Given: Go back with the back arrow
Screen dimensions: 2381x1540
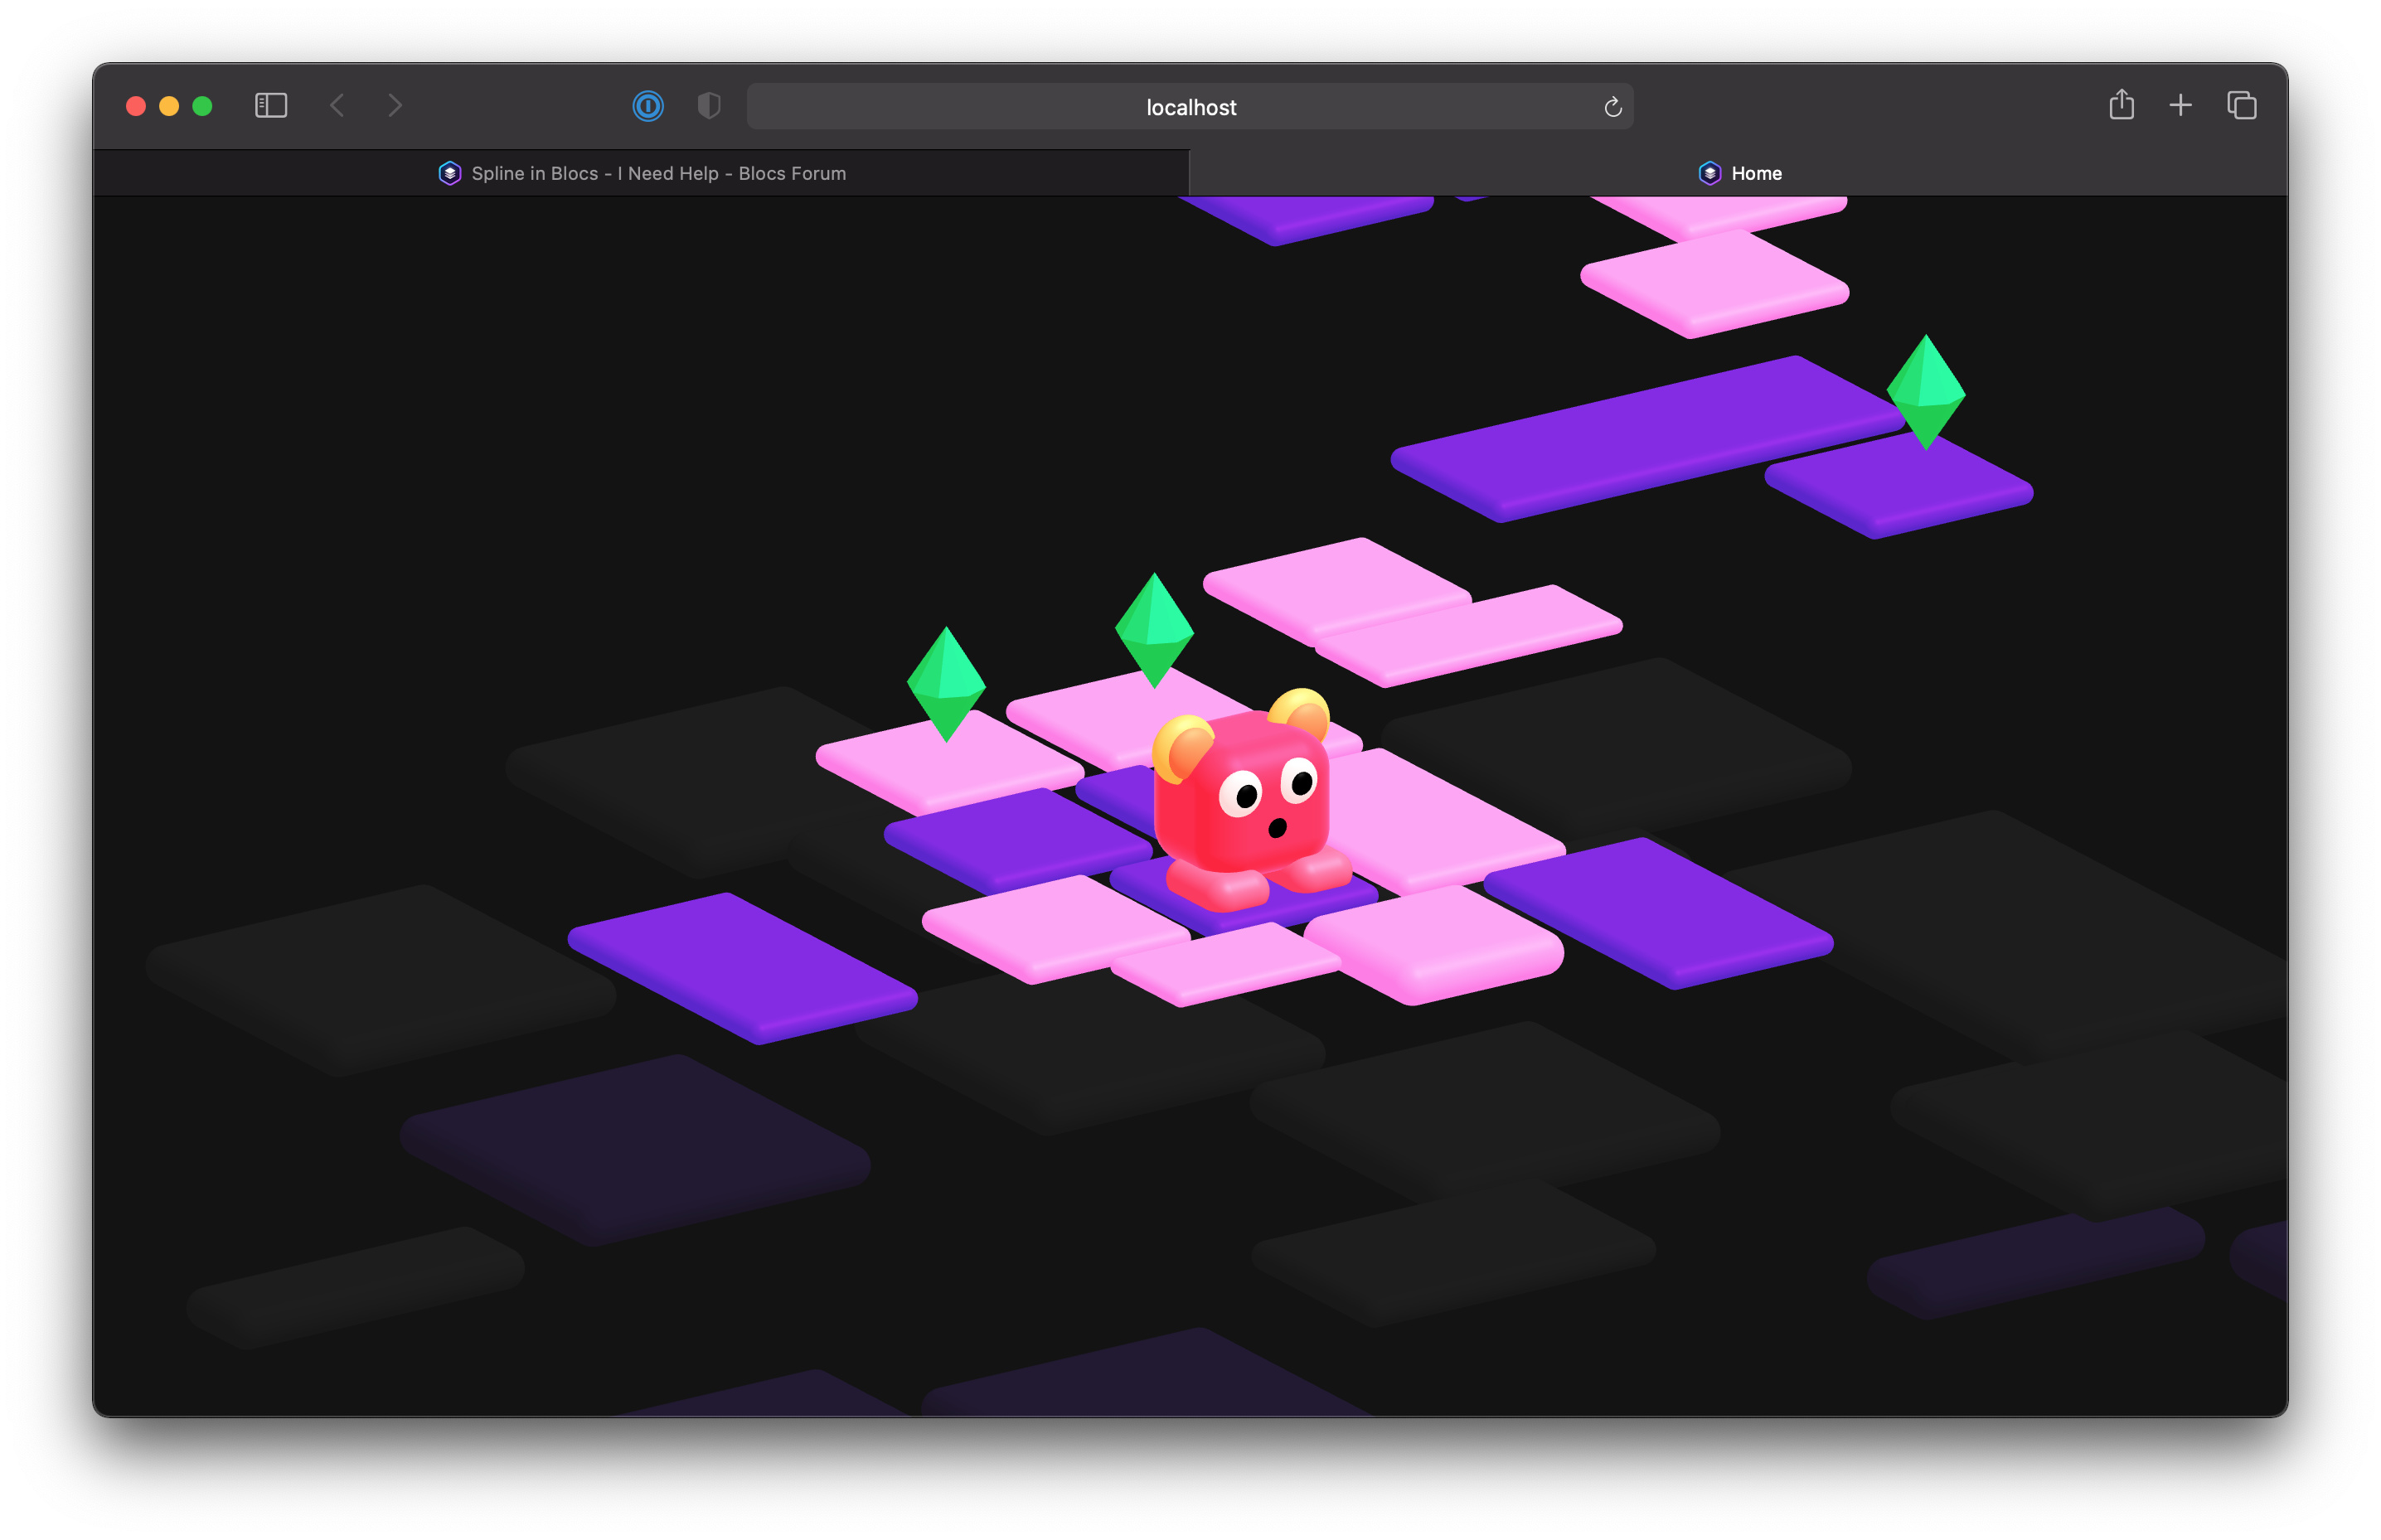Looking at the screenshot, I should (x=337, y=106).
